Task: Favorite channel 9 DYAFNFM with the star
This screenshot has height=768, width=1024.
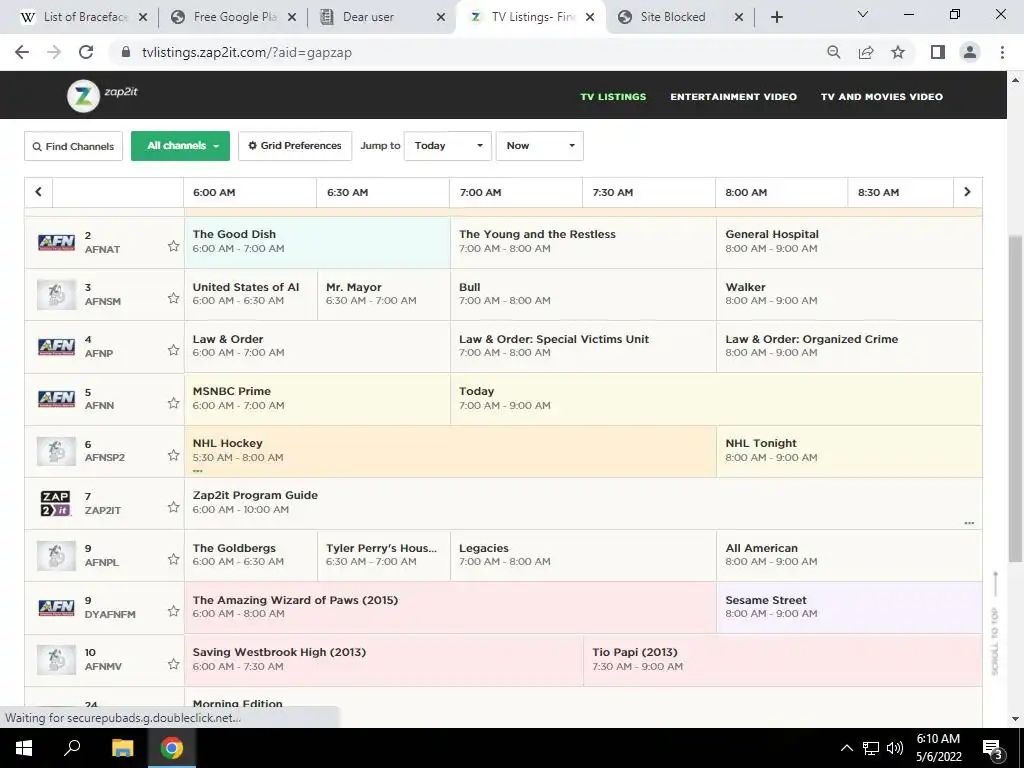Action: click(x=173, y=611)
